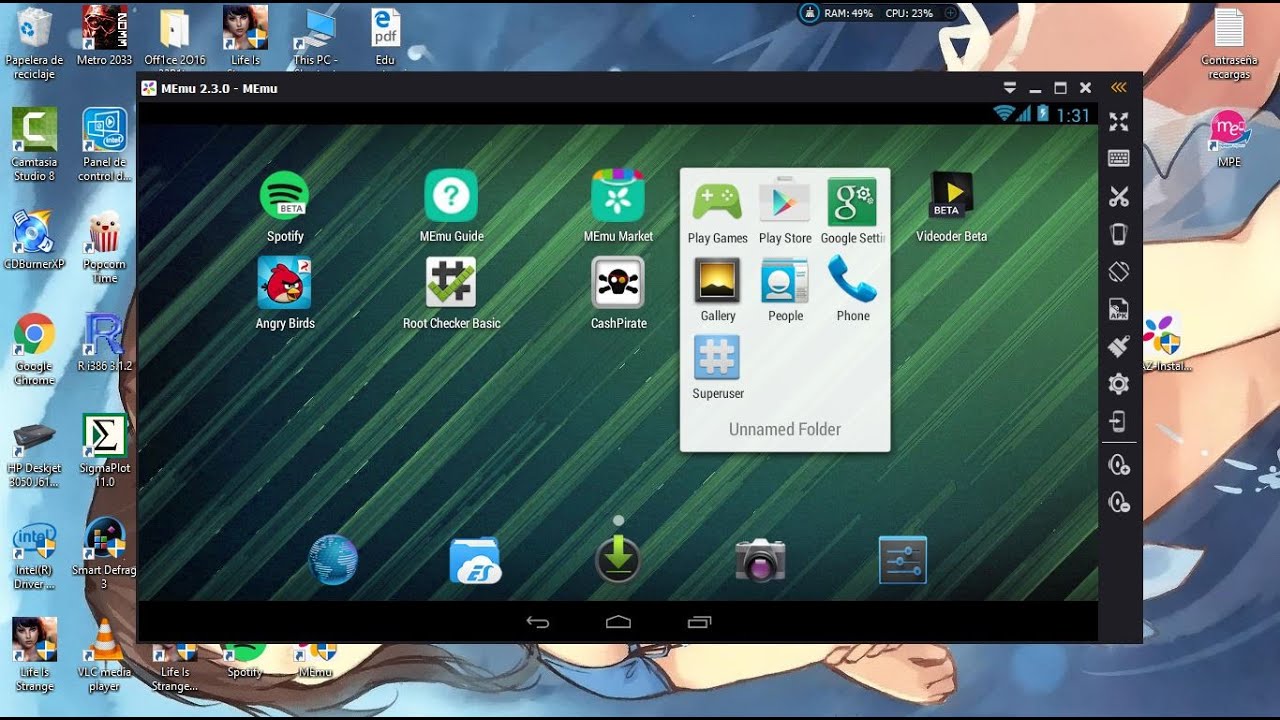This screenshot has width=1280, height=720.
Task: Install an APK via the sidebar
Action: tap(1119, 309)
